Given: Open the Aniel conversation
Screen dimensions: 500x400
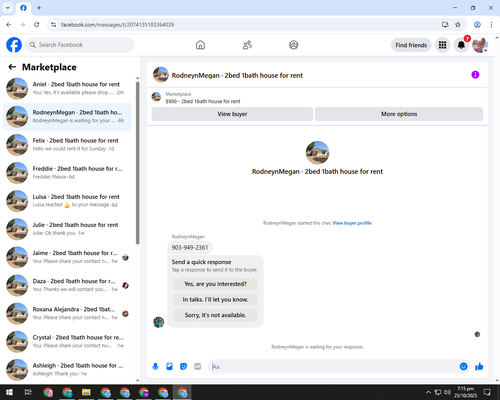Looking at the screenshot, I should click(68, 88).
